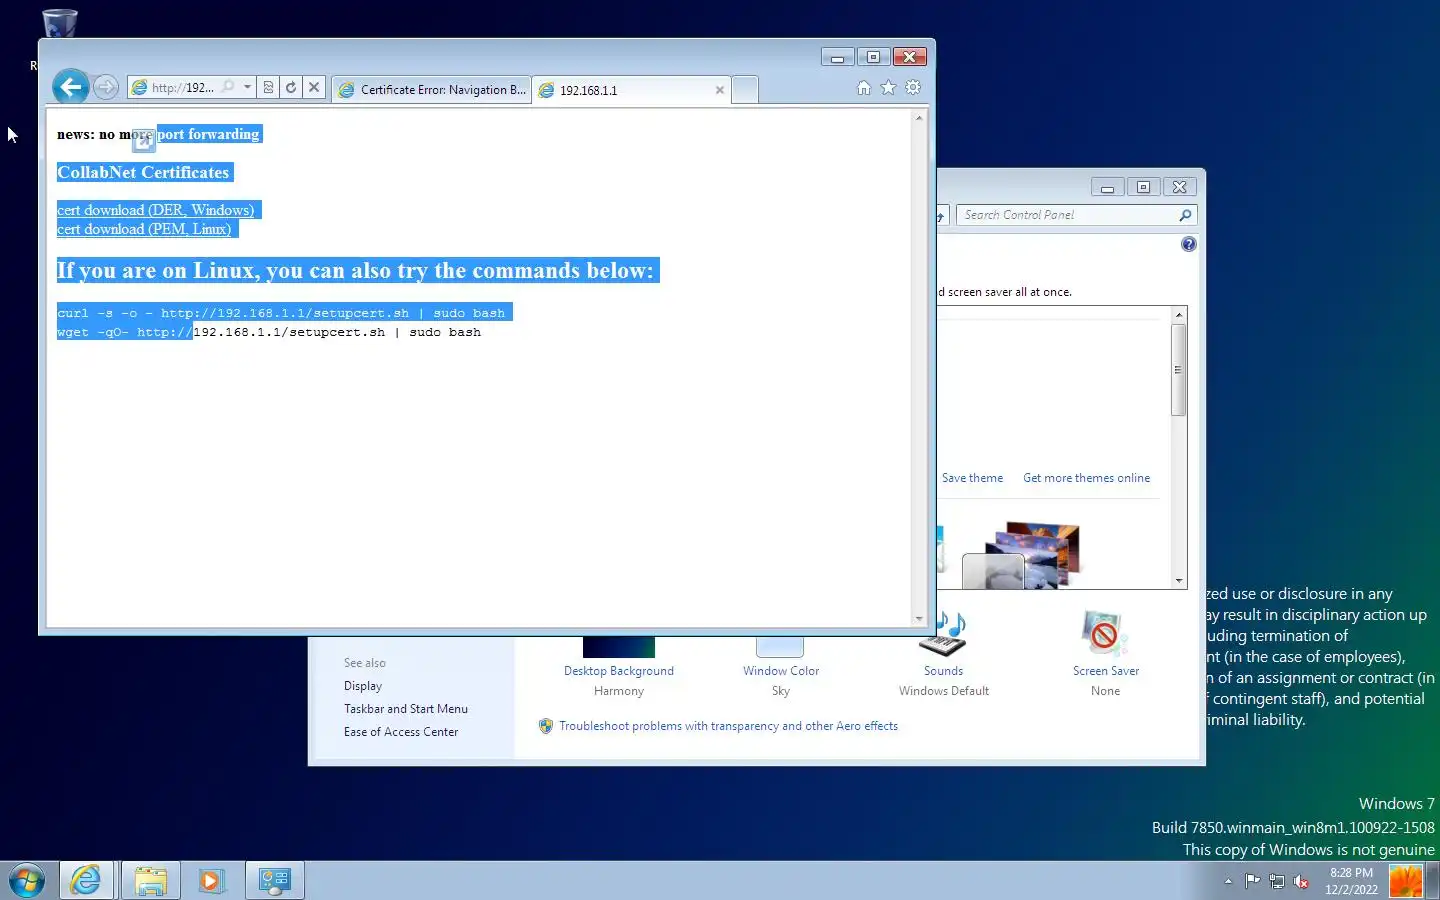The image size is (1440, 900).
Task: Click Internet Explorer taskbar icon
Action: 86,881
